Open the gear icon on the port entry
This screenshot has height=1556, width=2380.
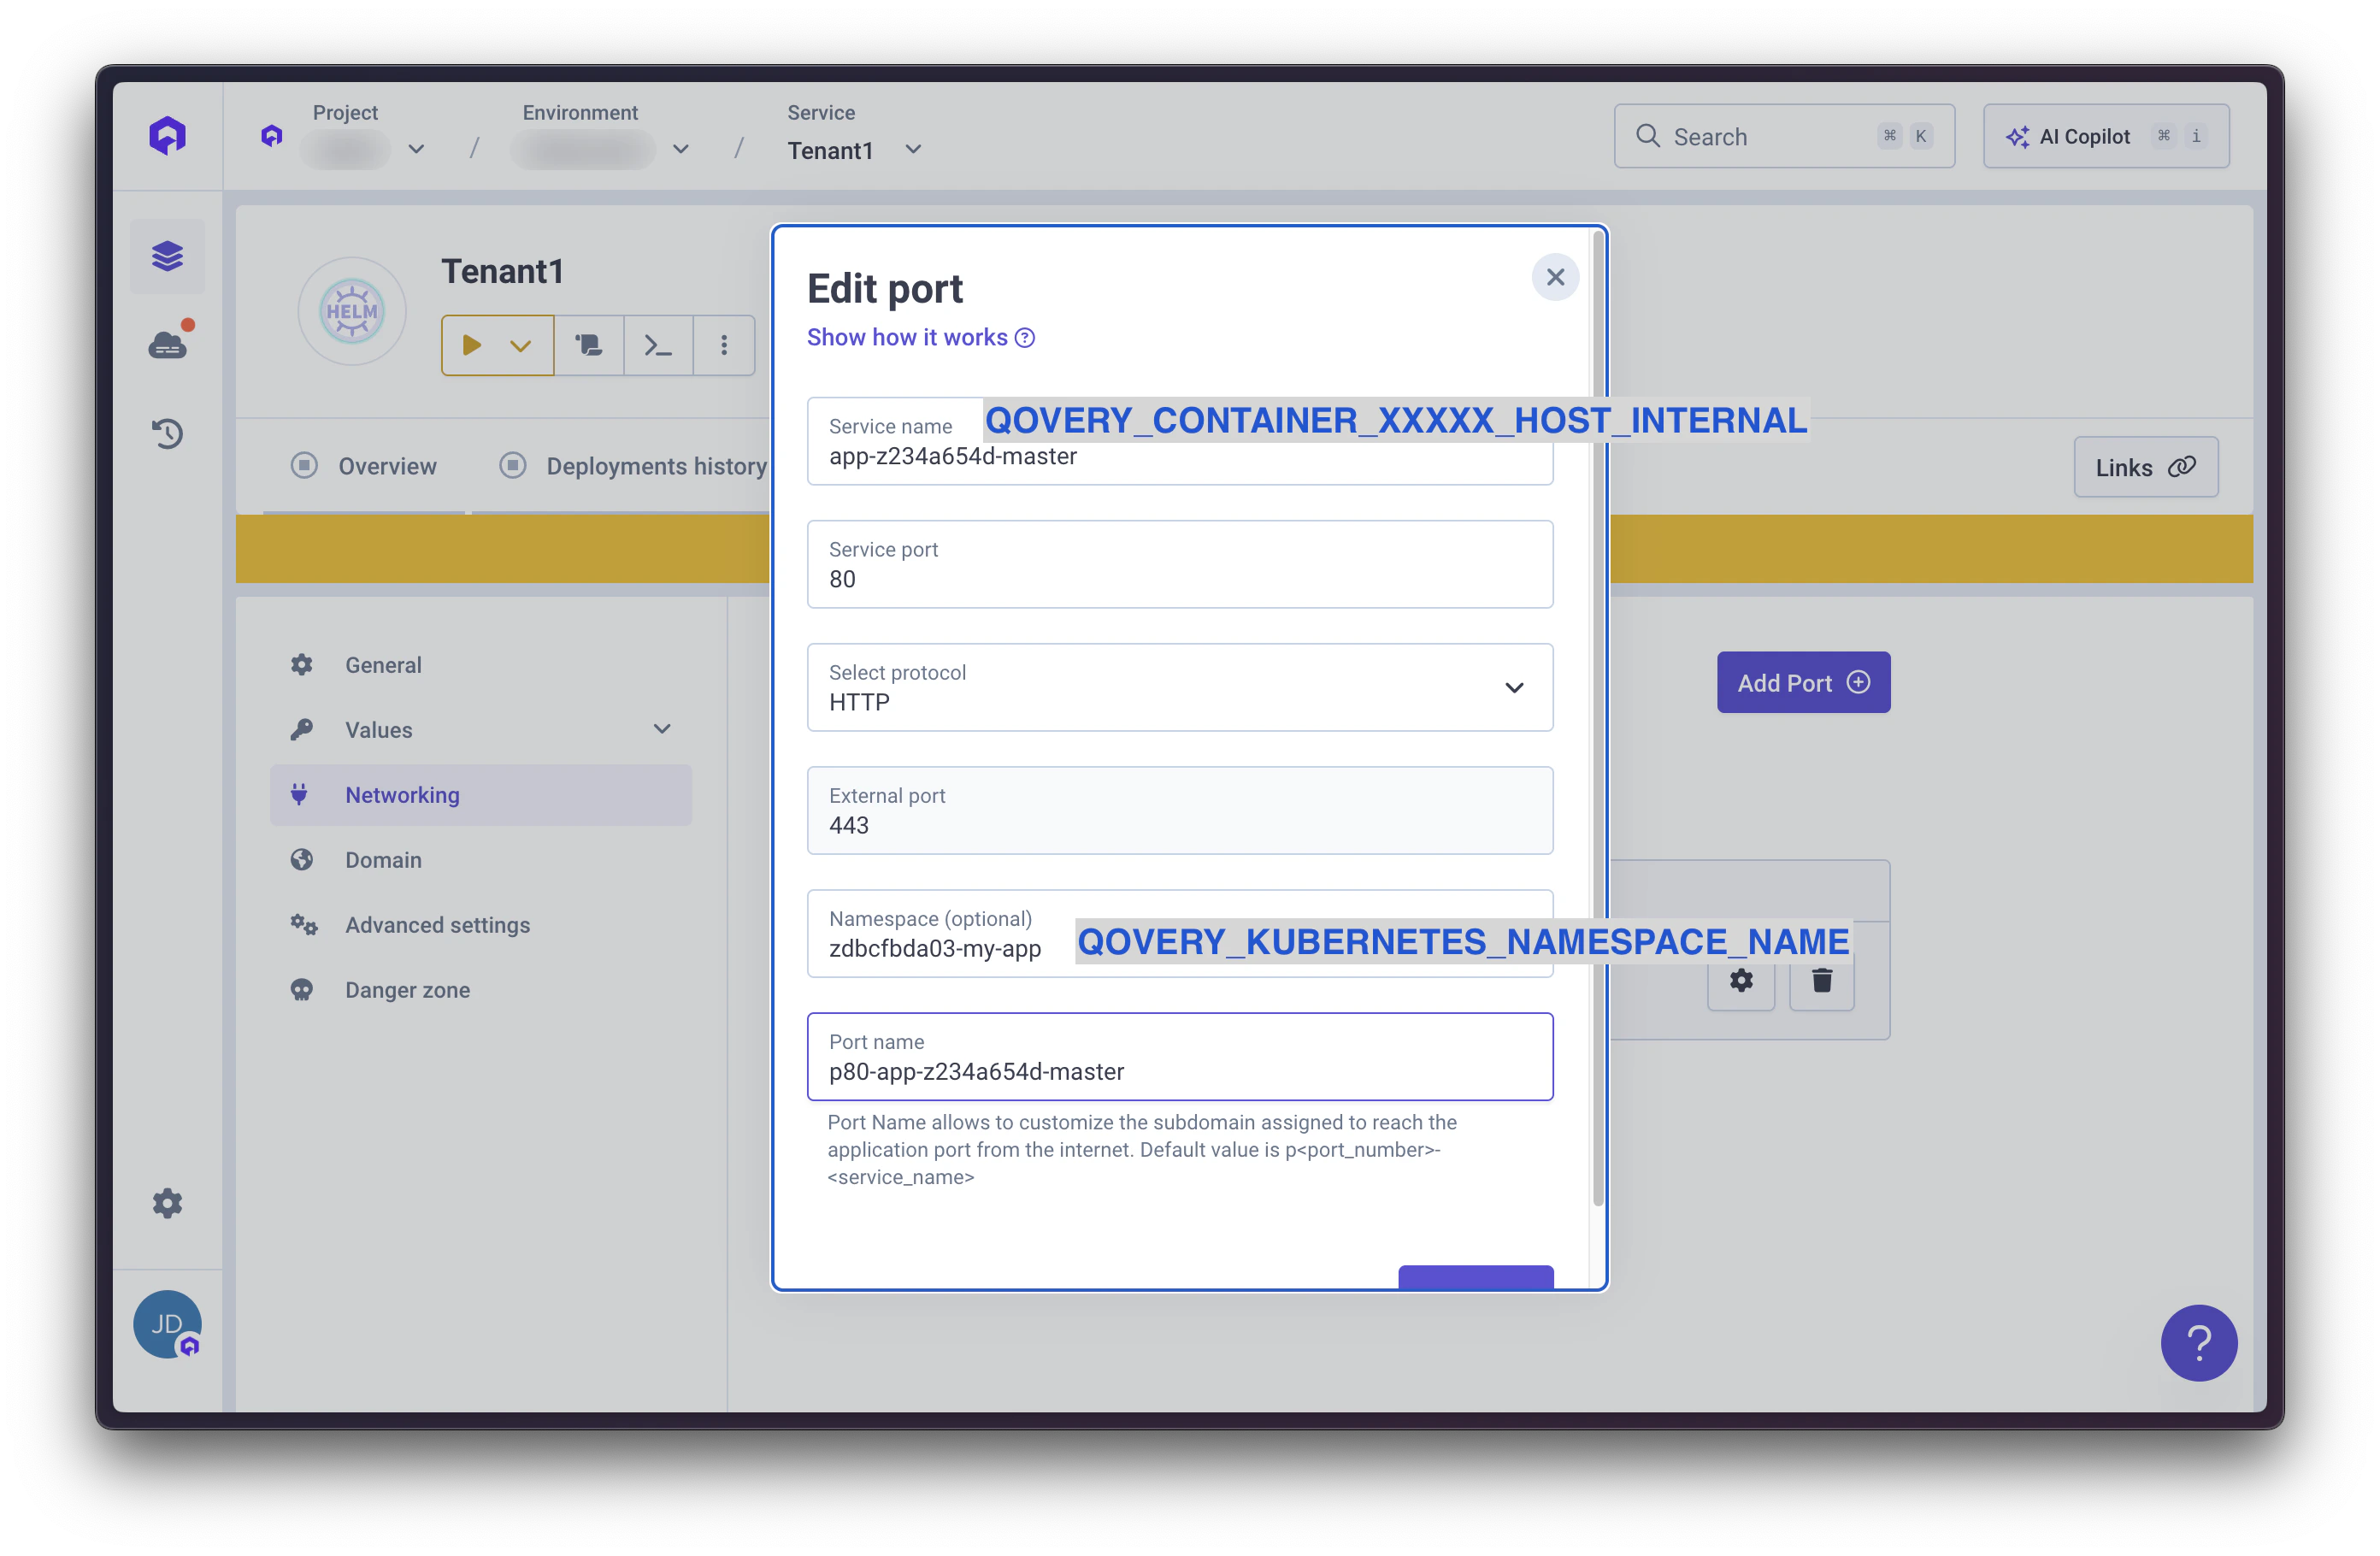pos(1741,981)
